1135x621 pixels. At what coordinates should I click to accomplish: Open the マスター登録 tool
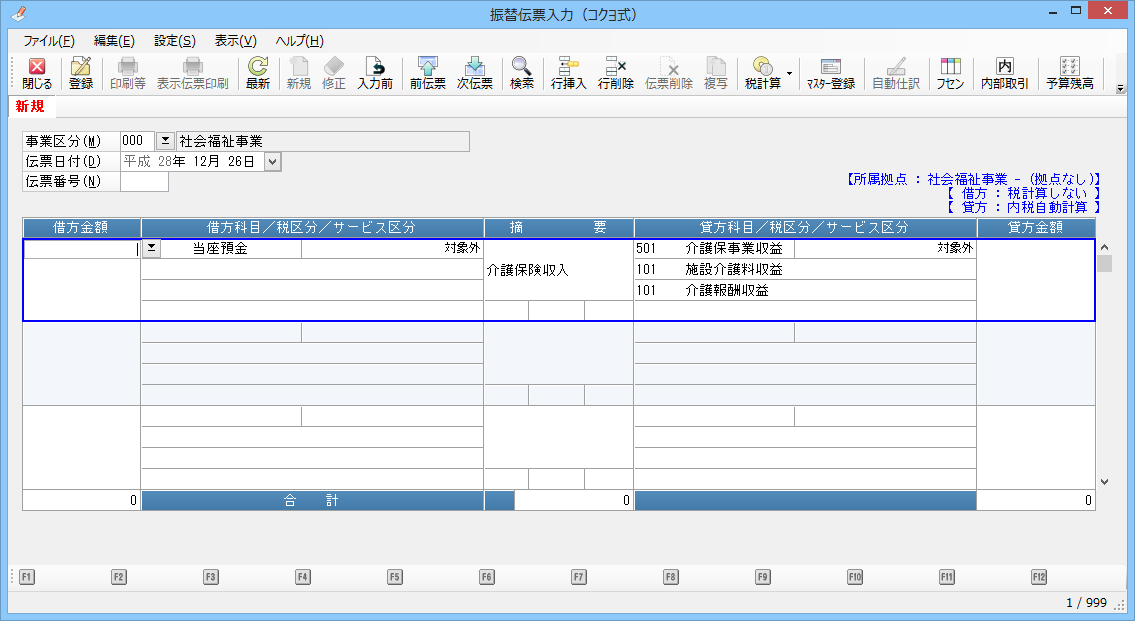830,74
